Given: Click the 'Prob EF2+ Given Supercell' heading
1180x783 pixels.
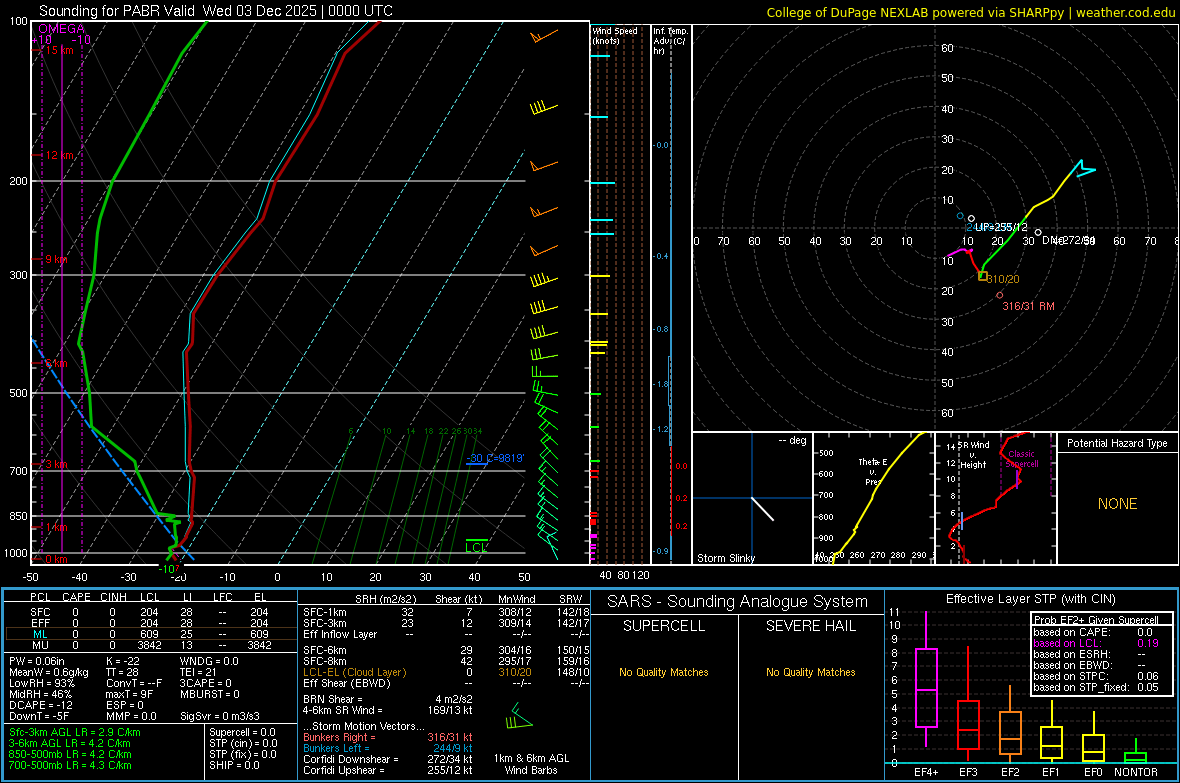Looking at the screenshot, I should click(1096, 620).
